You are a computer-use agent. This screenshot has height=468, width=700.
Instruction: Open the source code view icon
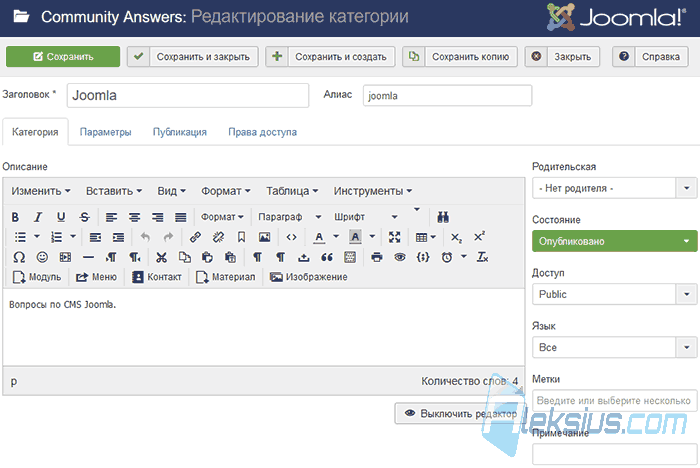click(x=292, y=237)
